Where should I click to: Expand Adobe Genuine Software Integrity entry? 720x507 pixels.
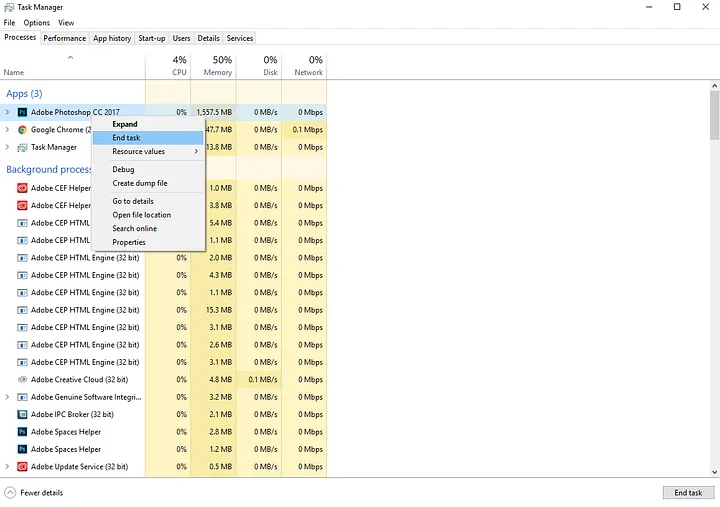(x=7, y=397)
